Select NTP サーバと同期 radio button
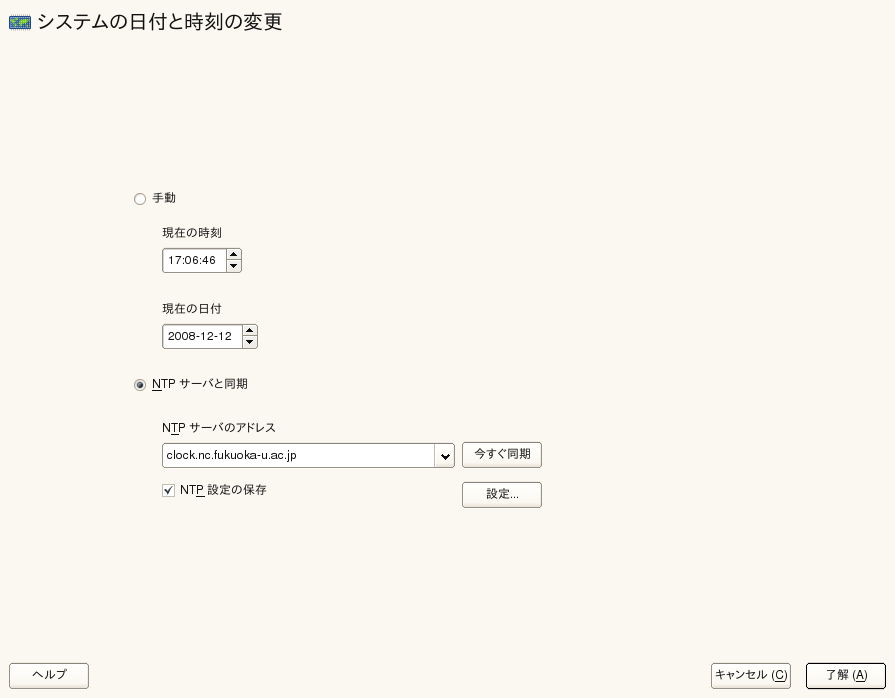The height and width of the screenshot is (698, 895). (x=140, y=385)
